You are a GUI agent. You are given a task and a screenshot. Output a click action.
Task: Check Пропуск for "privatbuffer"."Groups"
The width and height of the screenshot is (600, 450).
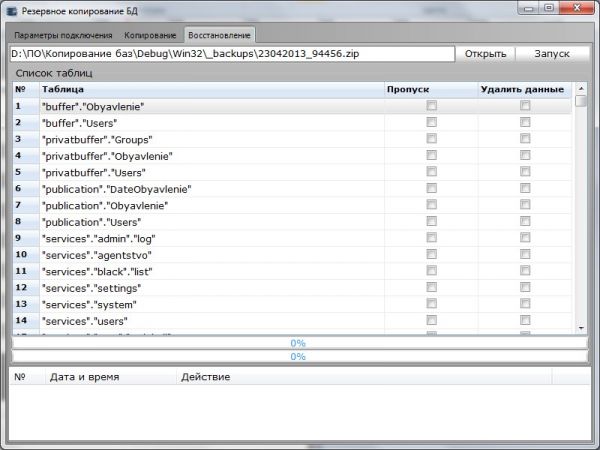click(431, 139)
